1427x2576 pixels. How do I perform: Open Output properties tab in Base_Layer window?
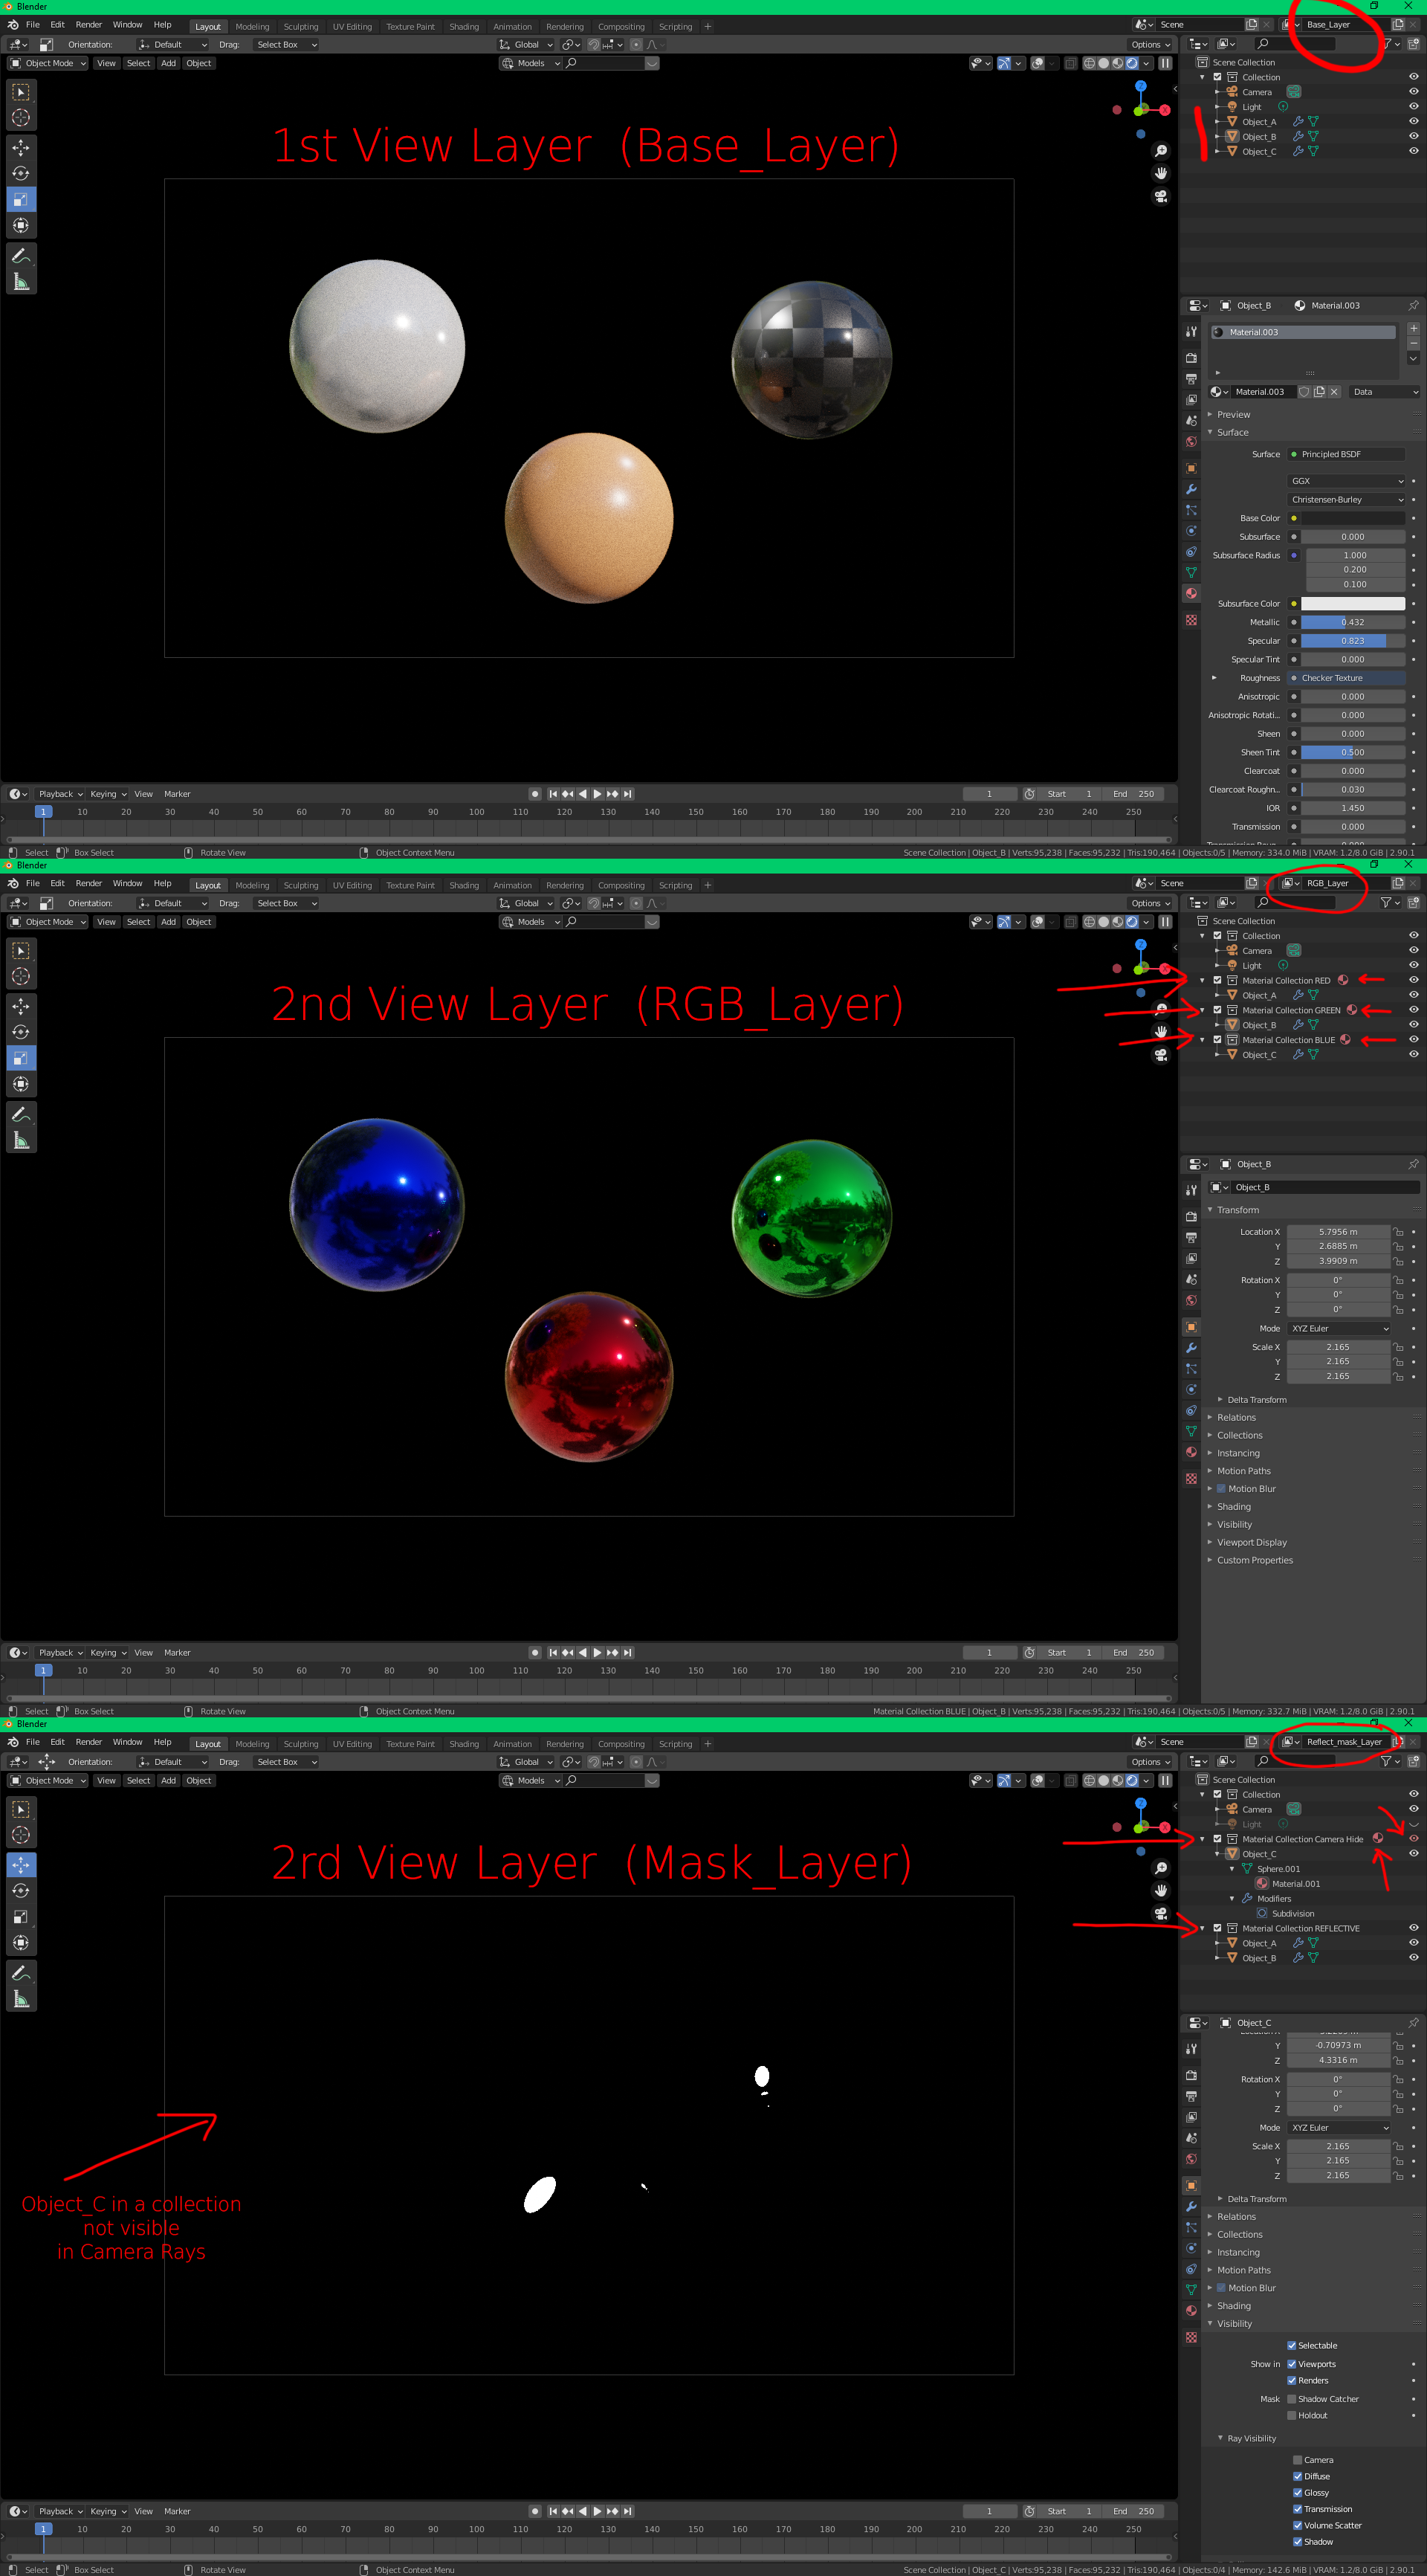[x=1191, y=379]
